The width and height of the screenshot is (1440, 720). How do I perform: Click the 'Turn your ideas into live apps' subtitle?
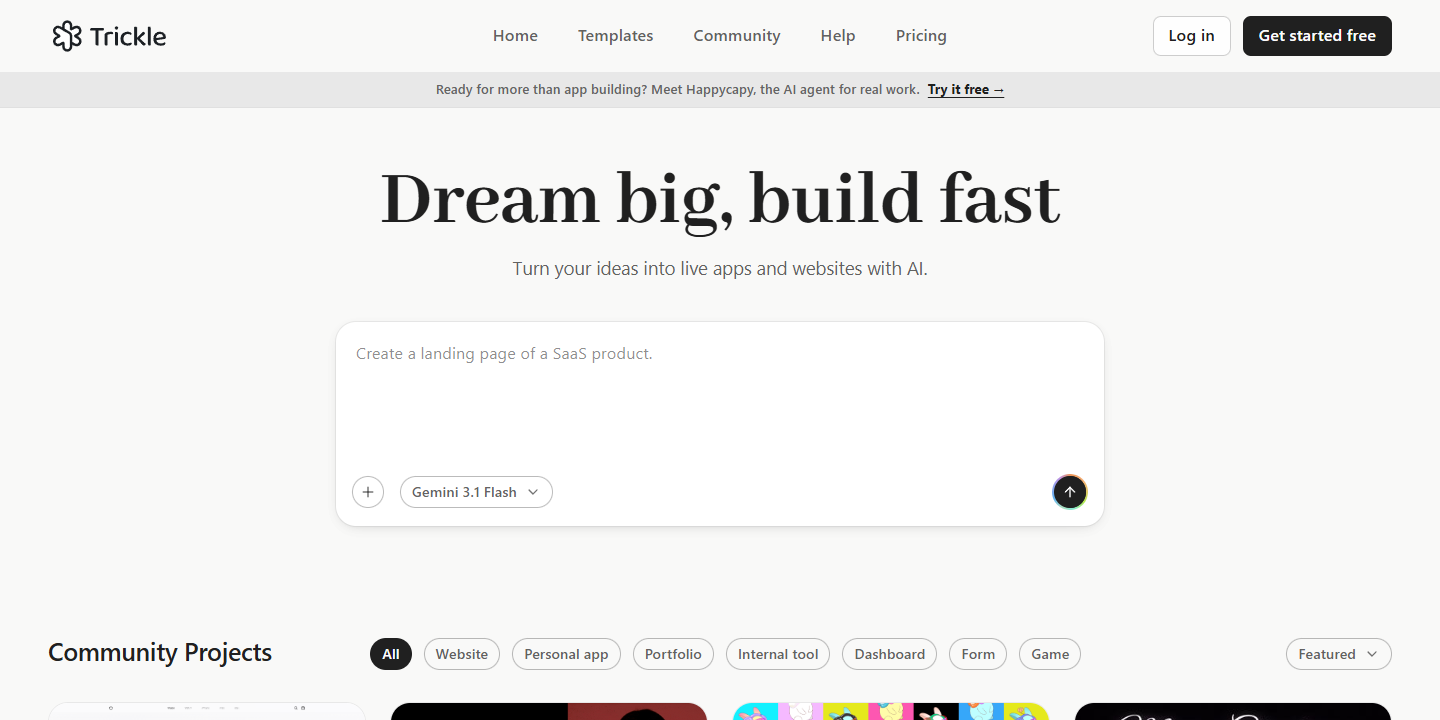point(720,269)
